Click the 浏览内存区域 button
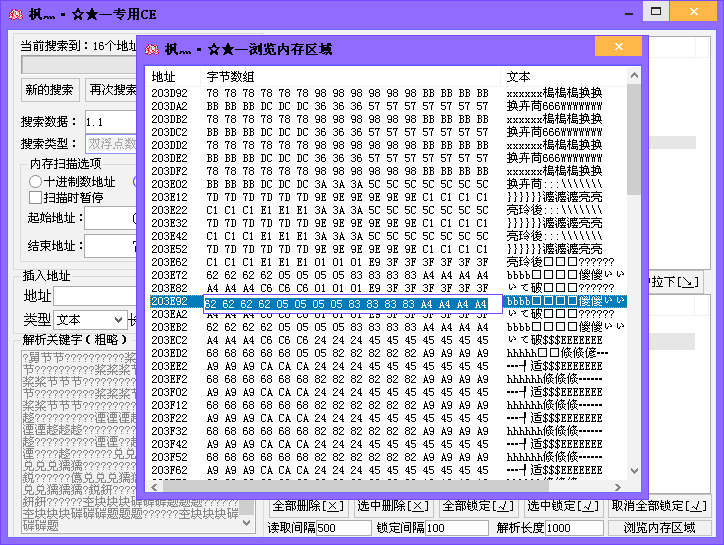Image resolution: width=724 pixels, height=545 pixels. click(659, 528)
